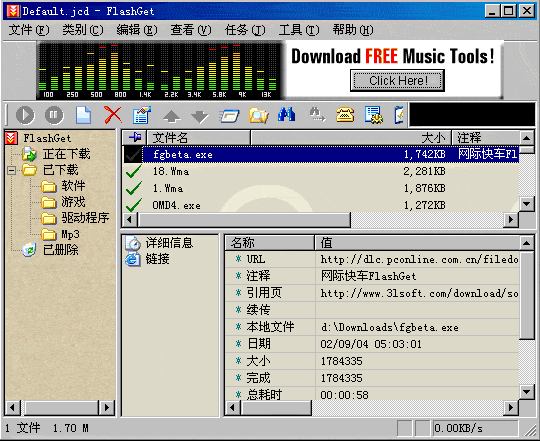Select the 1.Wma file row
This screenshot has height=441, width=540.
321,188
